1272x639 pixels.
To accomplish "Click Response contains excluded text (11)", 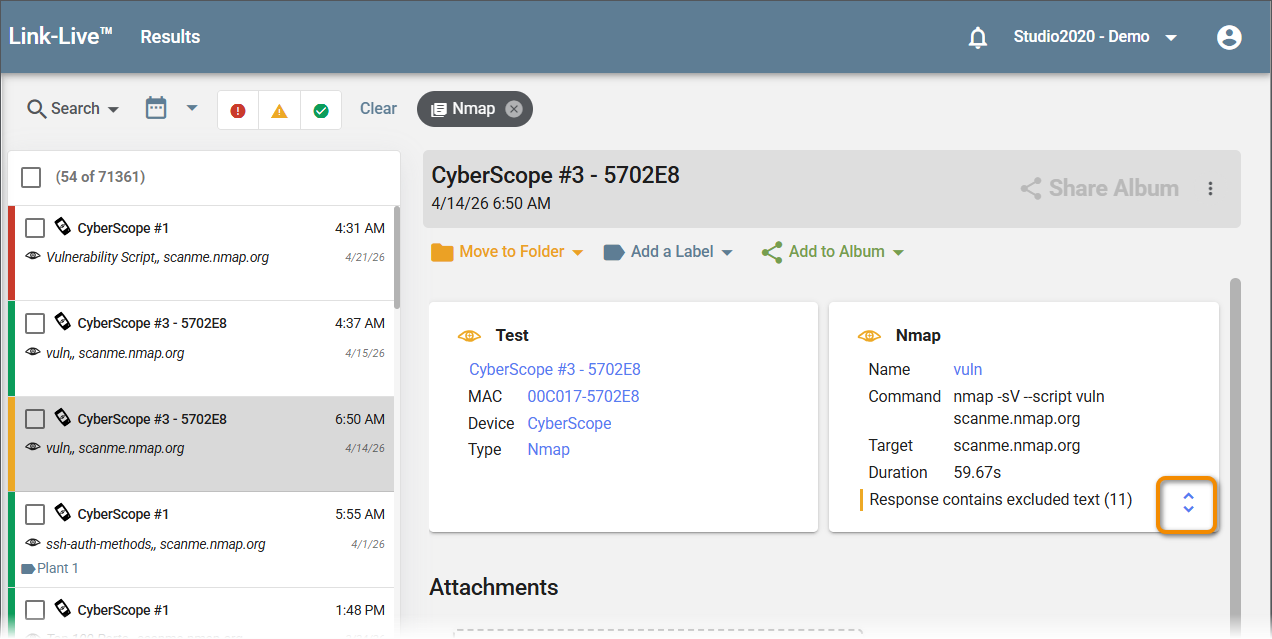I will [1001, 499].
